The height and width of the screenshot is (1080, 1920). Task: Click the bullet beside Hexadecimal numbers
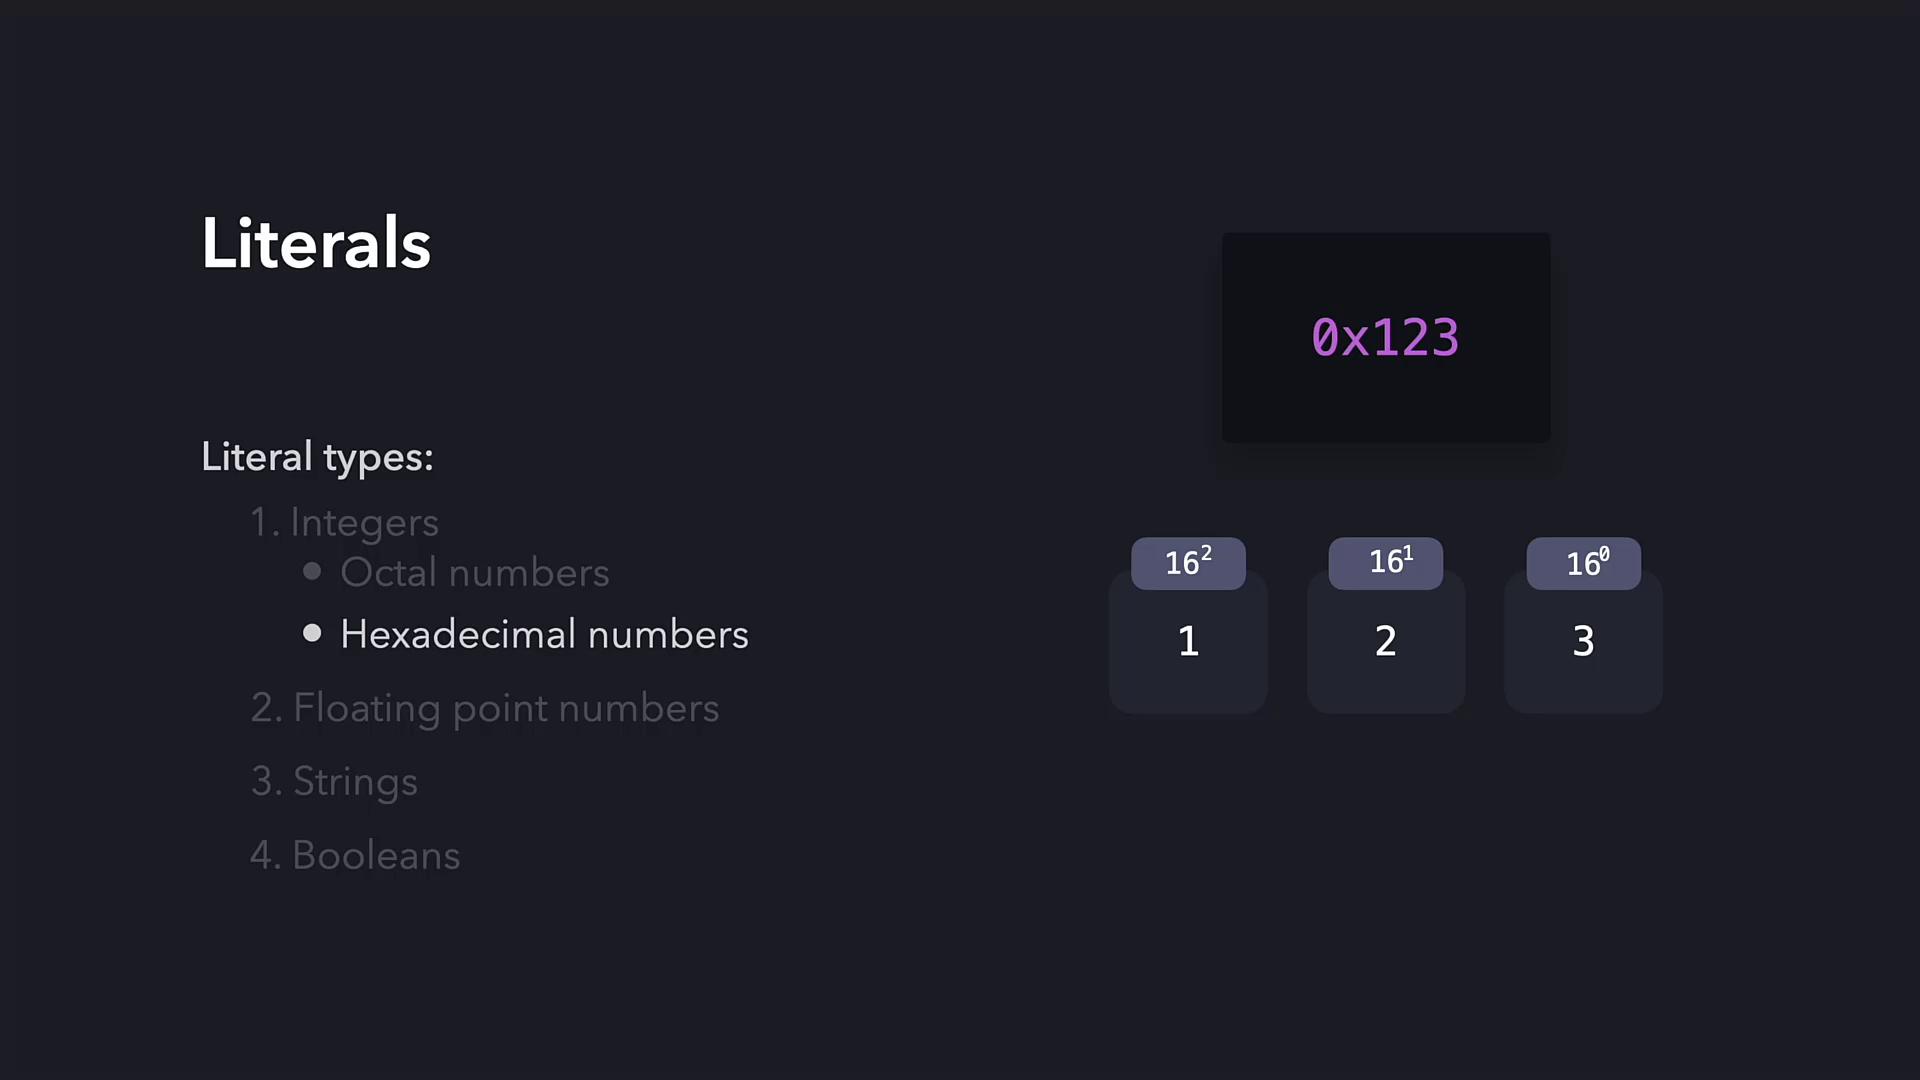coord(312,633)
